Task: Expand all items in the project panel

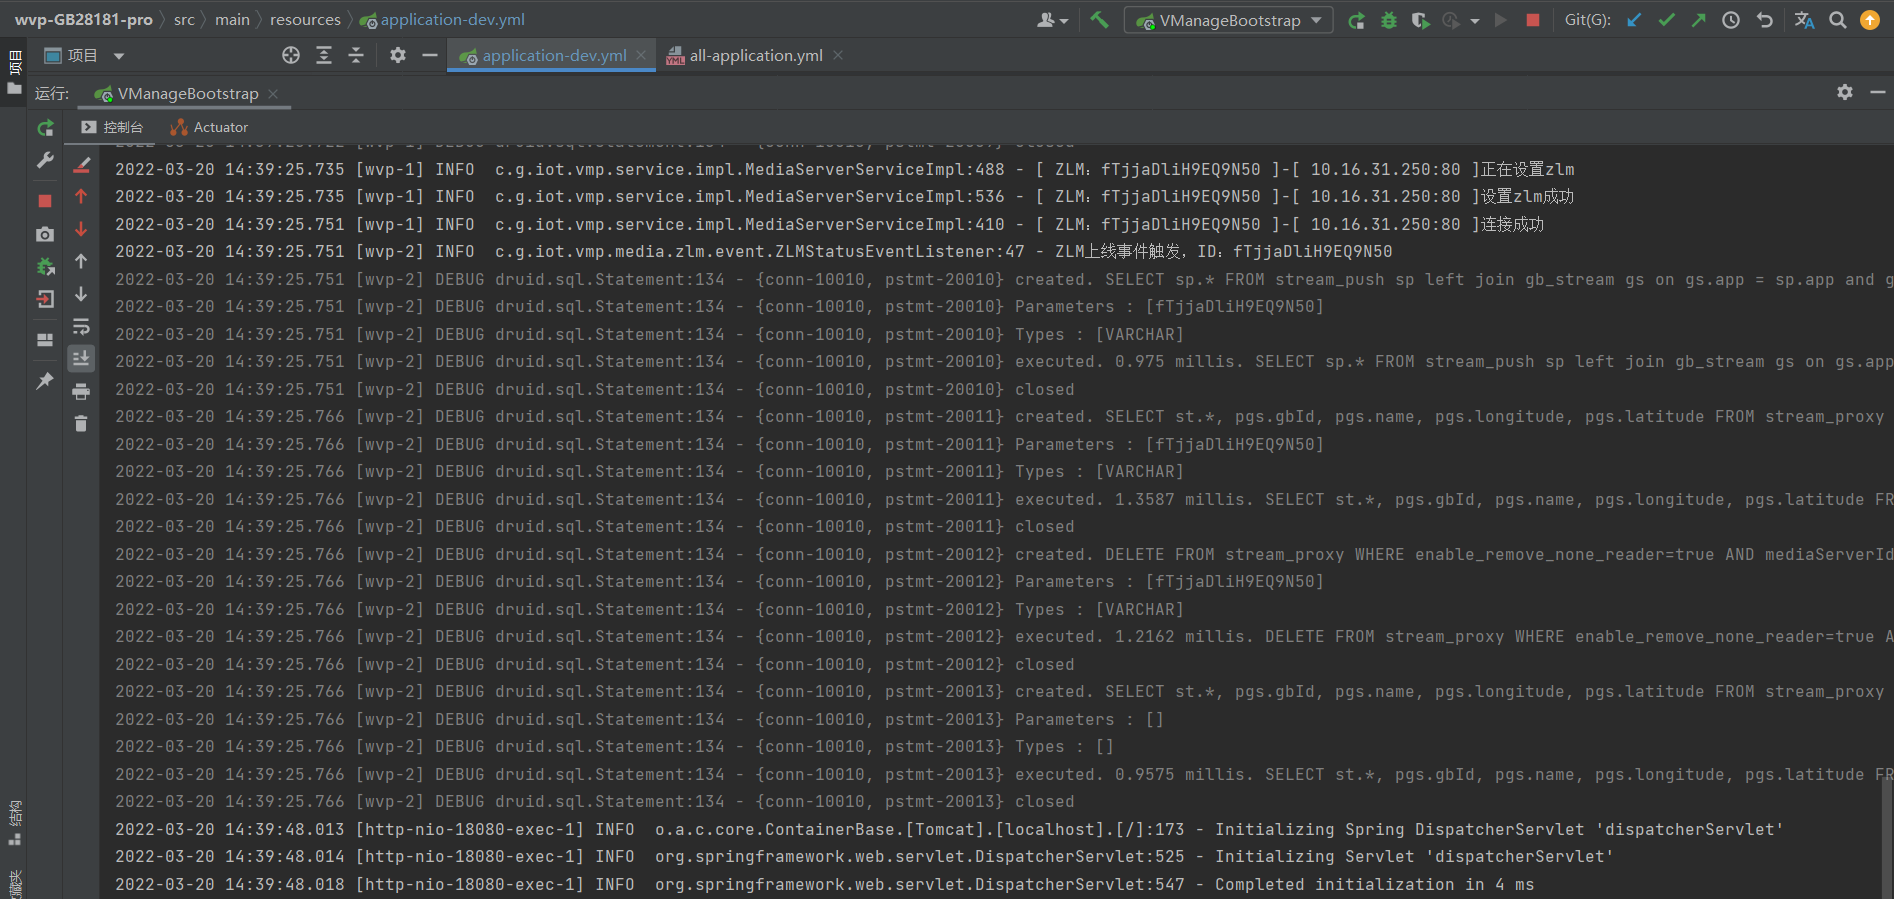Action: [324, 55]
